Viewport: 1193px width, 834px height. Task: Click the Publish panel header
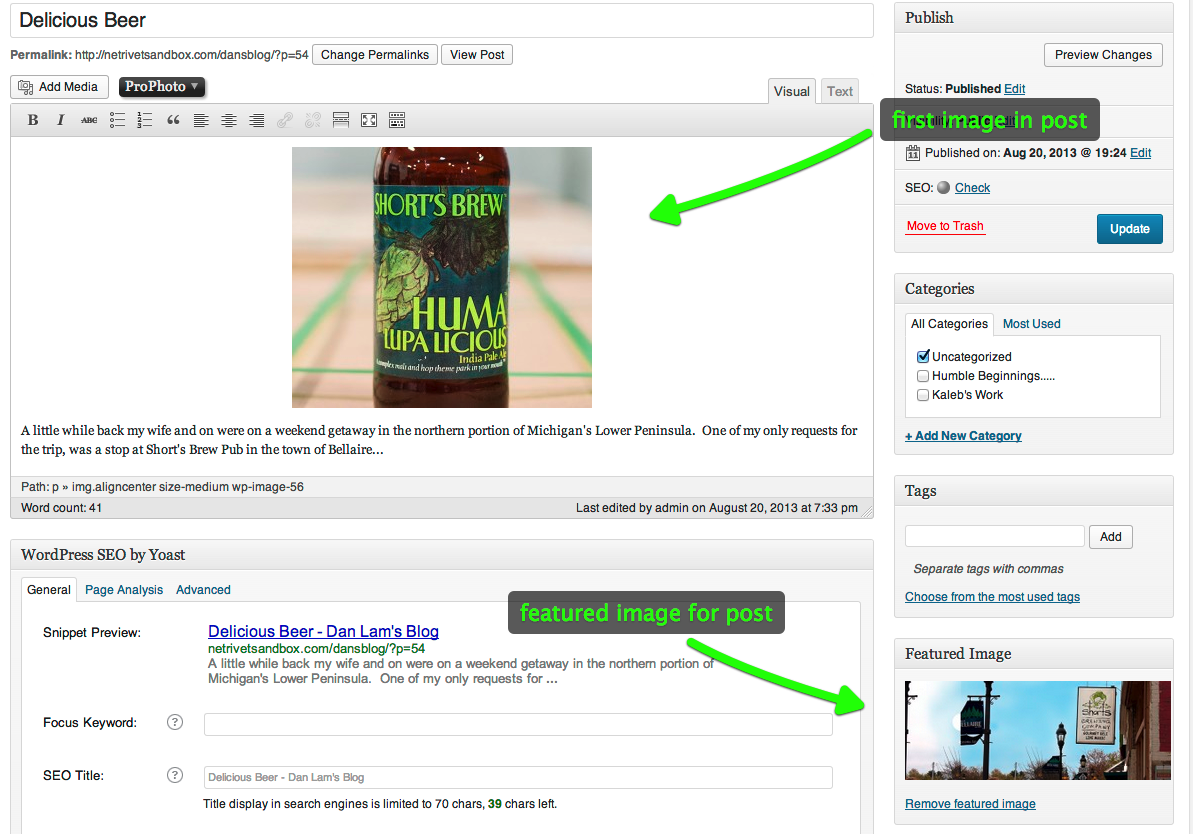1033,18
